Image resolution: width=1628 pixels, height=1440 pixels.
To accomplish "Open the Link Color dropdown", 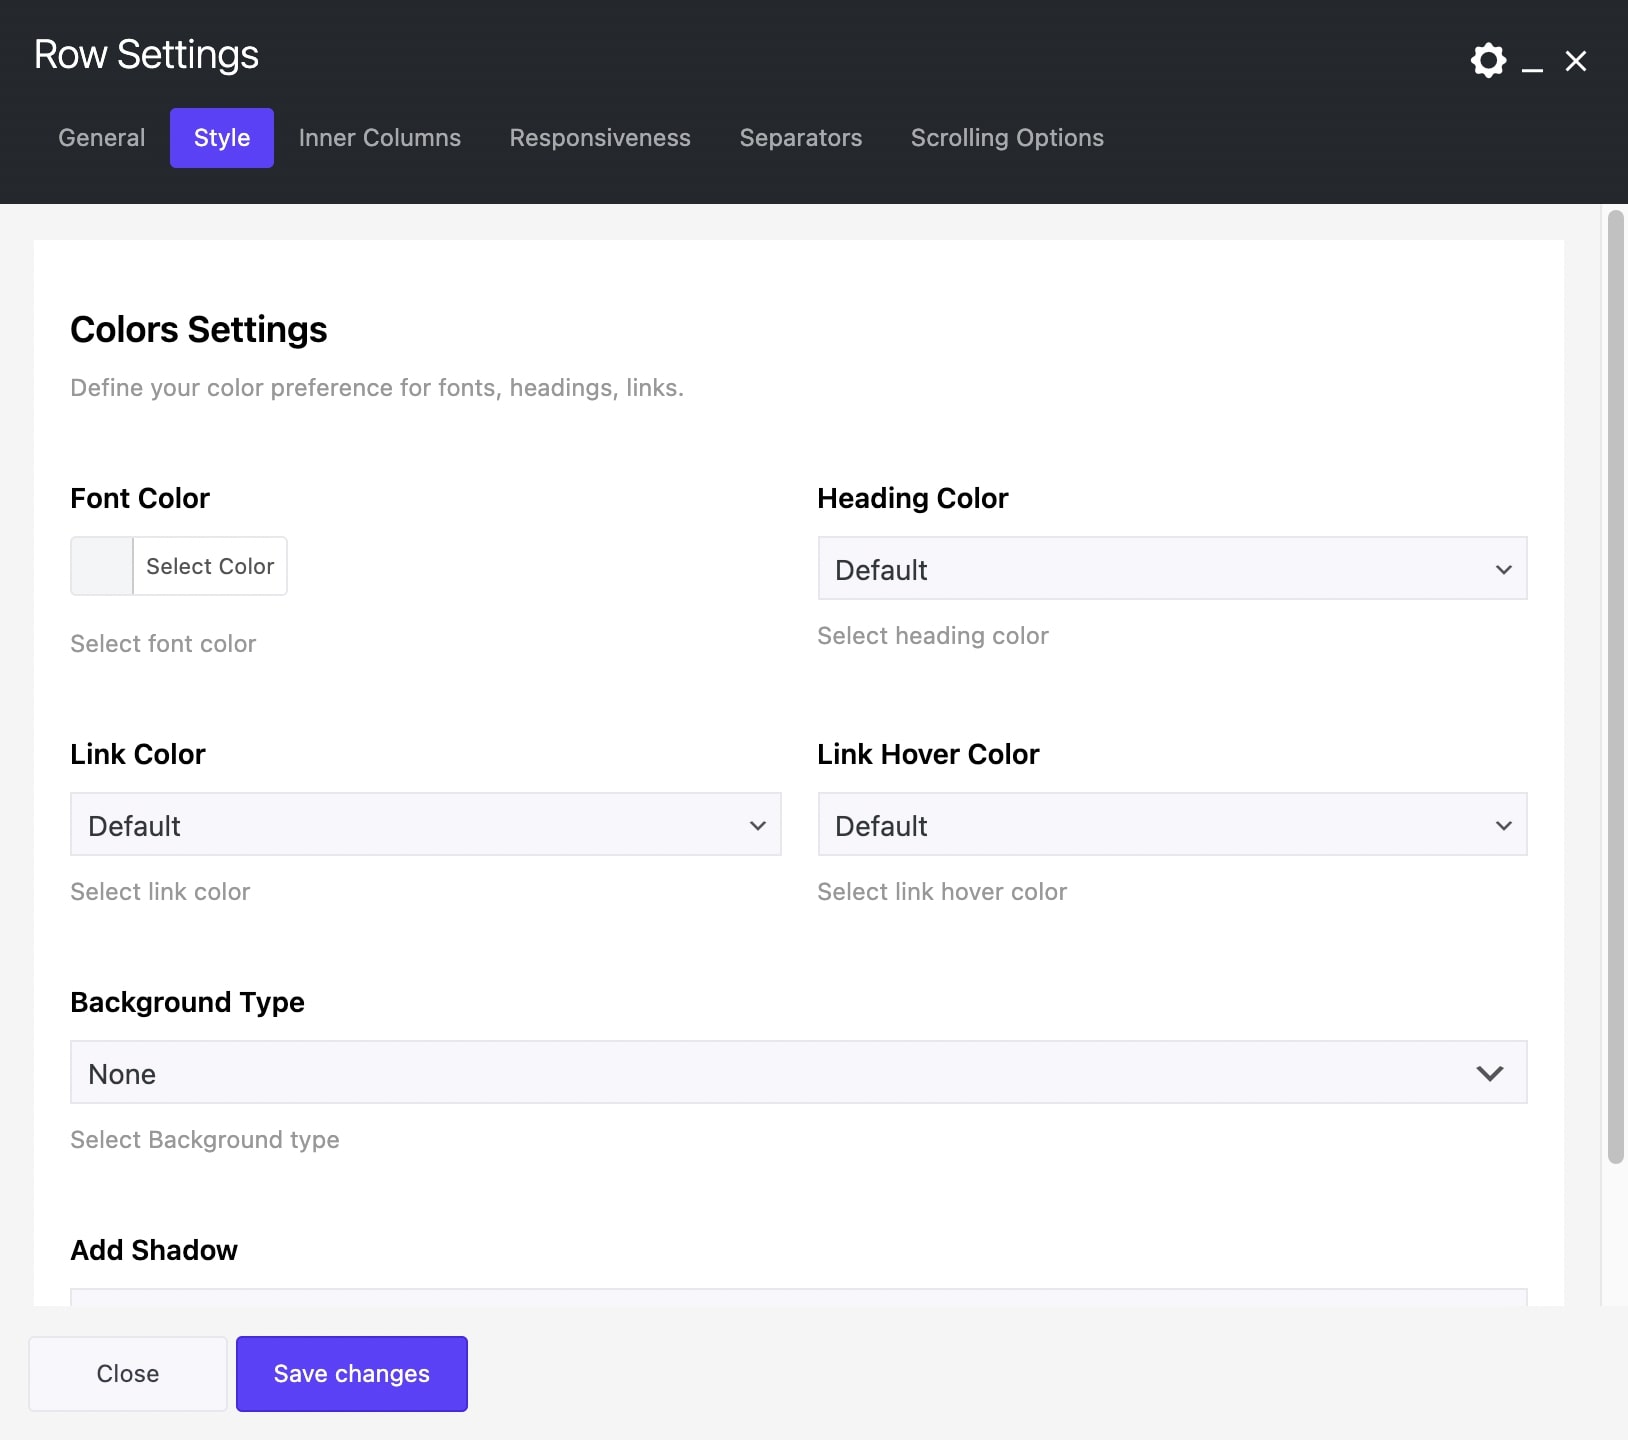I will click(x=425, y=825).
